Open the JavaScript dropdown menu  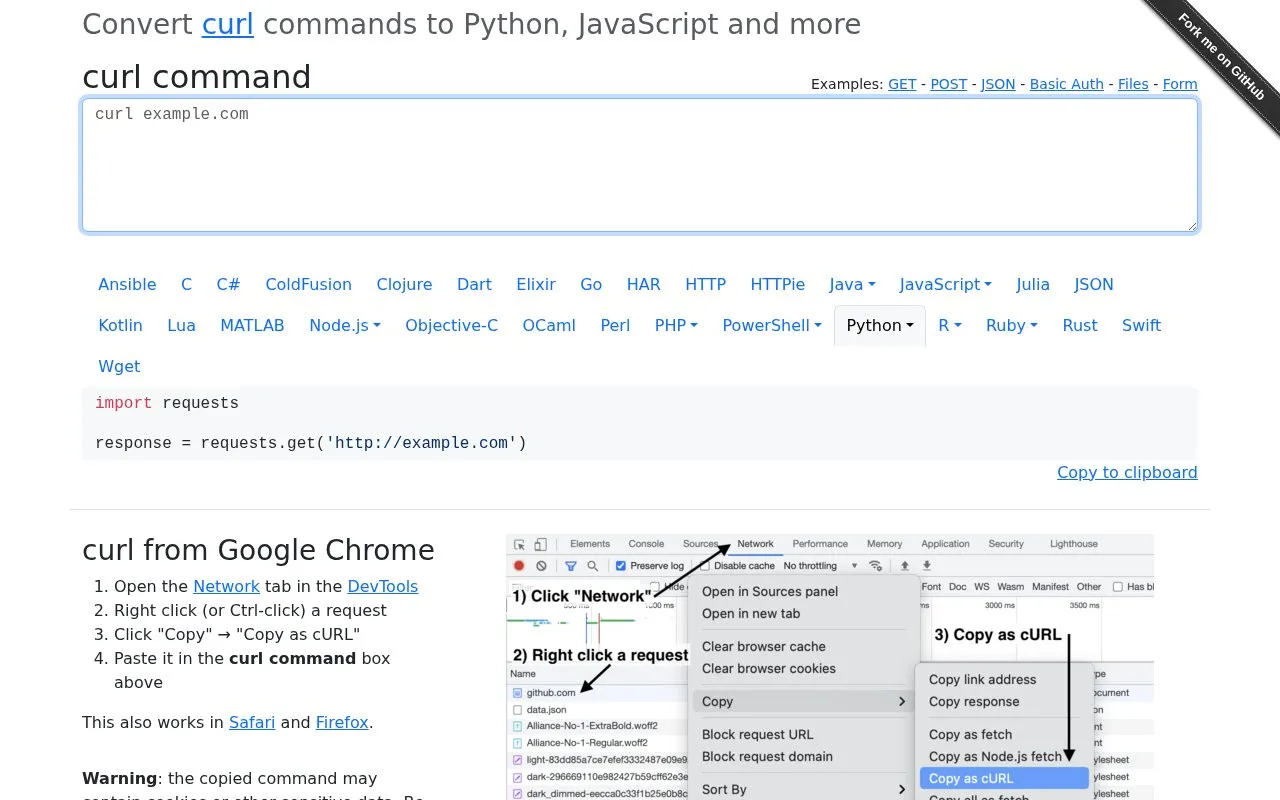click(945, 284)
